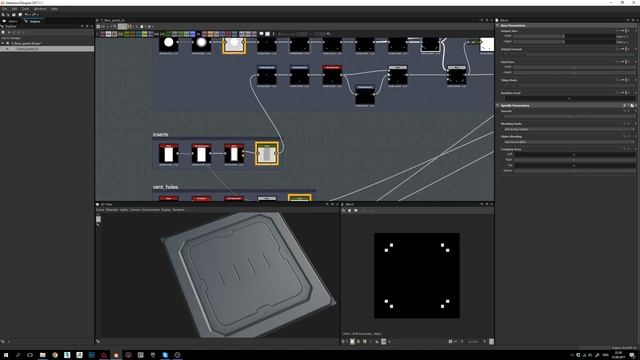Select the white circle node in graph

(x=169, y=44)
